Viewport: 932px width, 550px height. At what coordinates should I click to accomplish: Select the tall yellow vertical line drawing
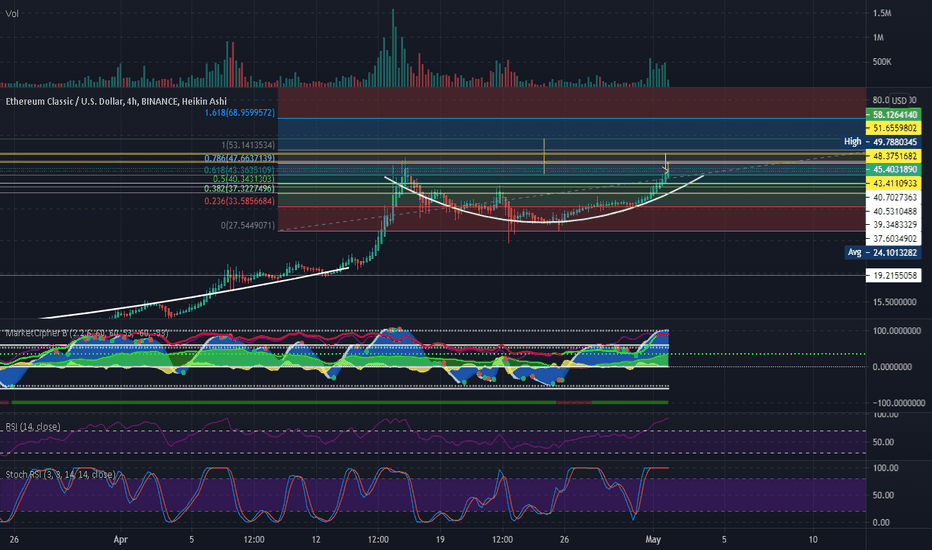(544, 156)
